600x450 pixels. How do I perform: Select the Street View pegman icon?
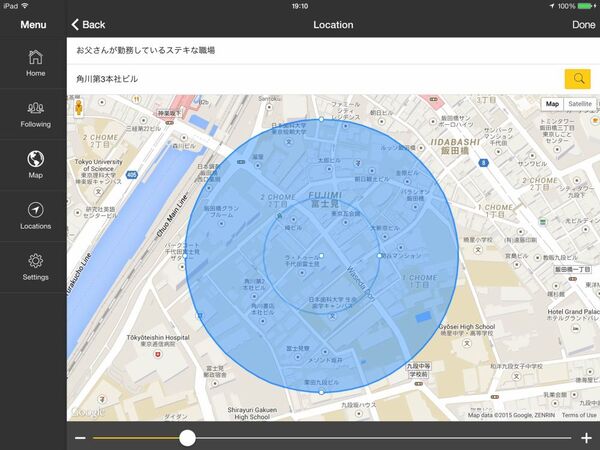tap(79, 108)
